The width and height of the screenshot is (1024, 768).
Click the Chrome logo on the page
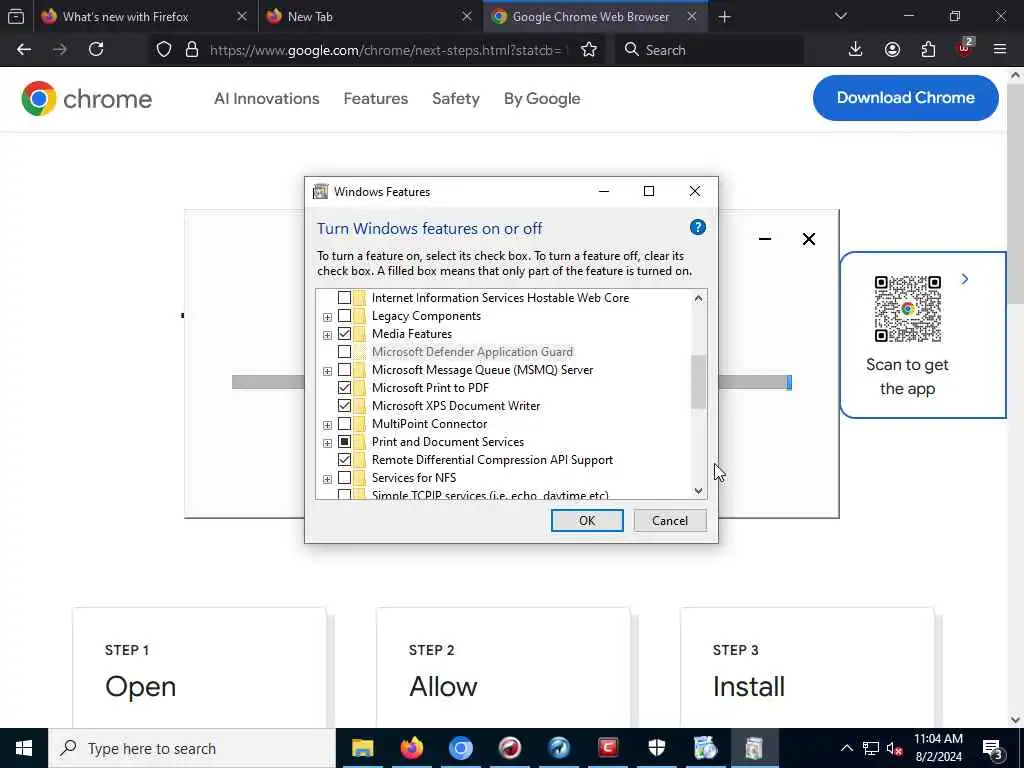(x=39, y=99)
